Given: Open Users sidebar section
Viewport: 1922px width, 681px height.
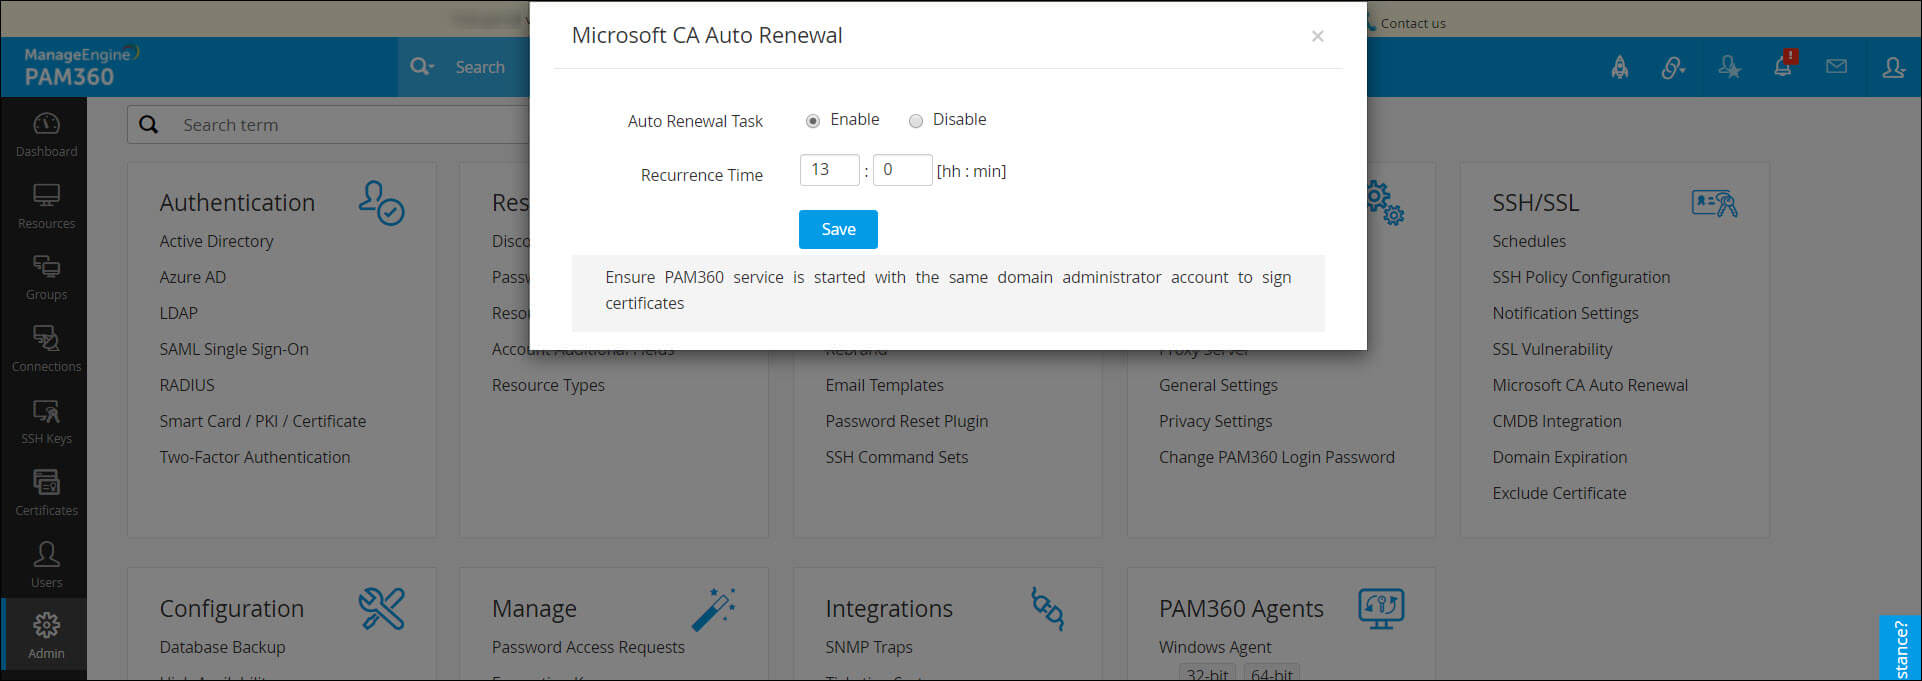Looking at the screenshot, I should pyautogui.click(x=46, y=565).
